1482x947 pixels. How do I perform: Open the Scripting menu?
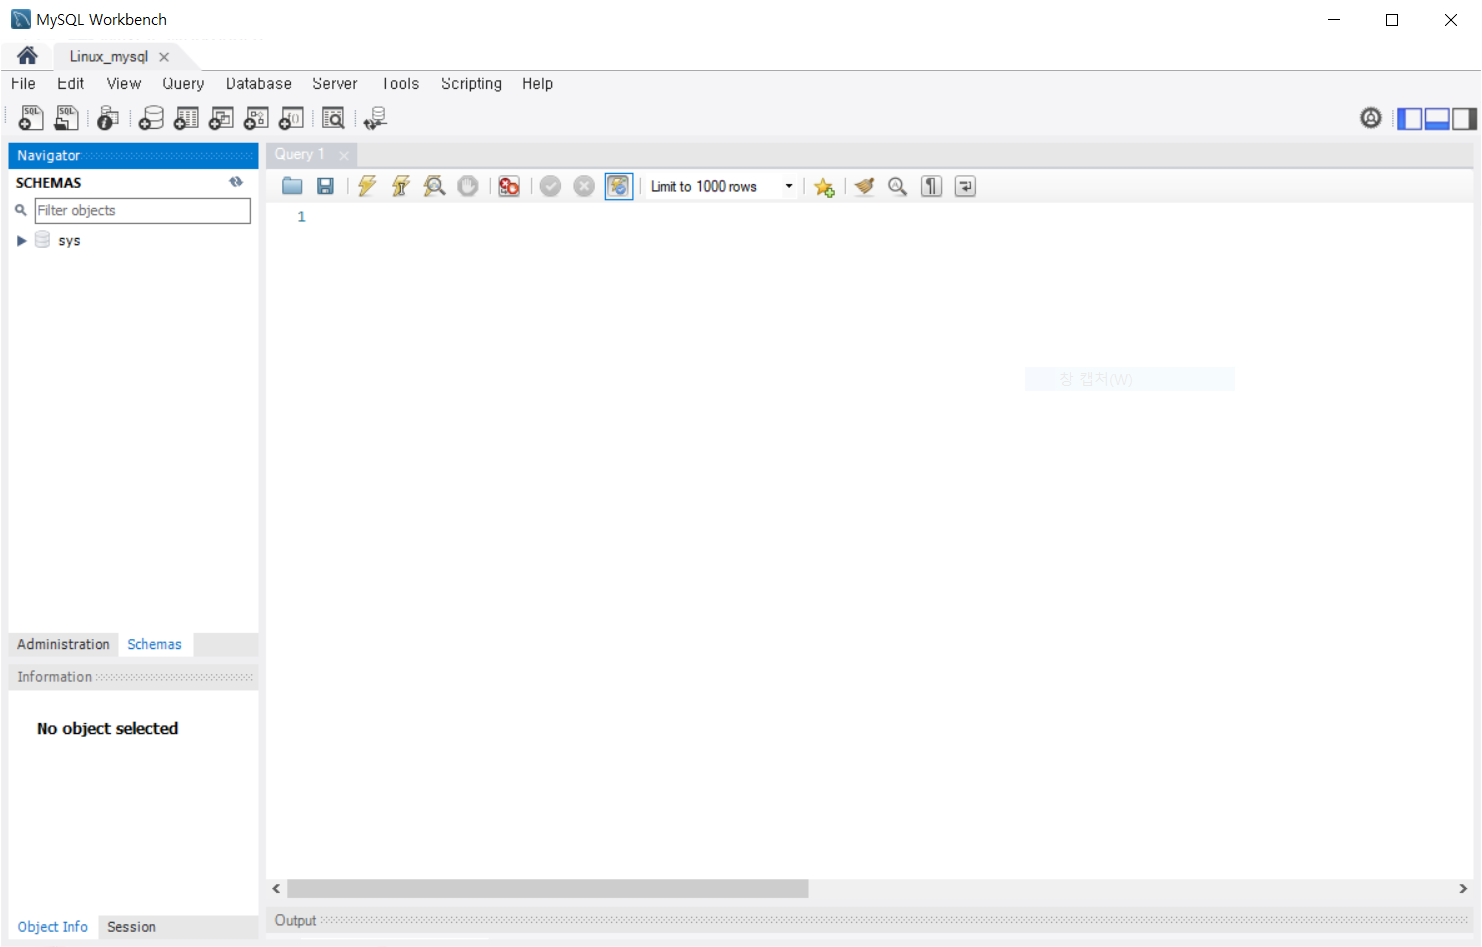pyautogui.click(x=471, y=84)
